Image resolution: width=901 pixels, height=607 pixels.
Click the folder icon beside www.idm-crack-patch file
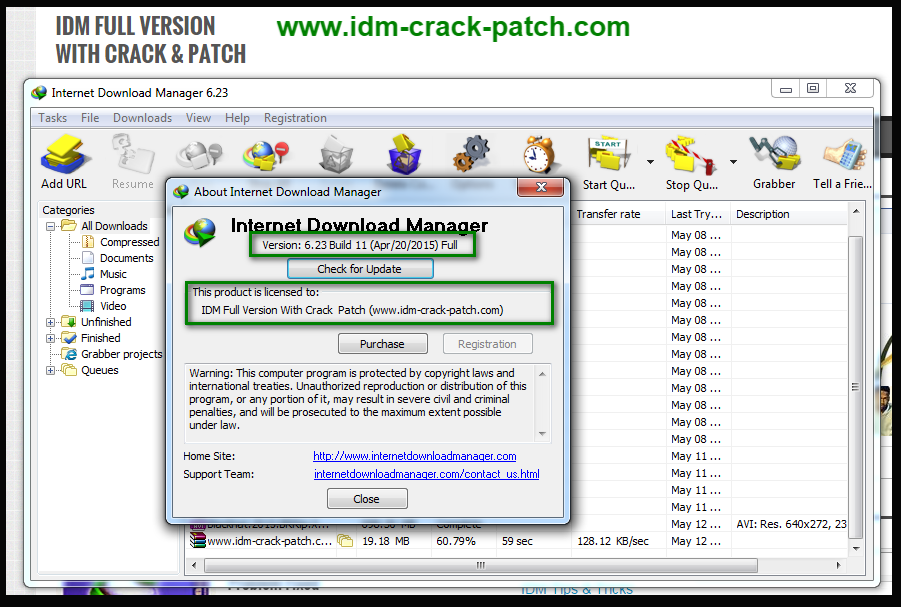point(345,541)
